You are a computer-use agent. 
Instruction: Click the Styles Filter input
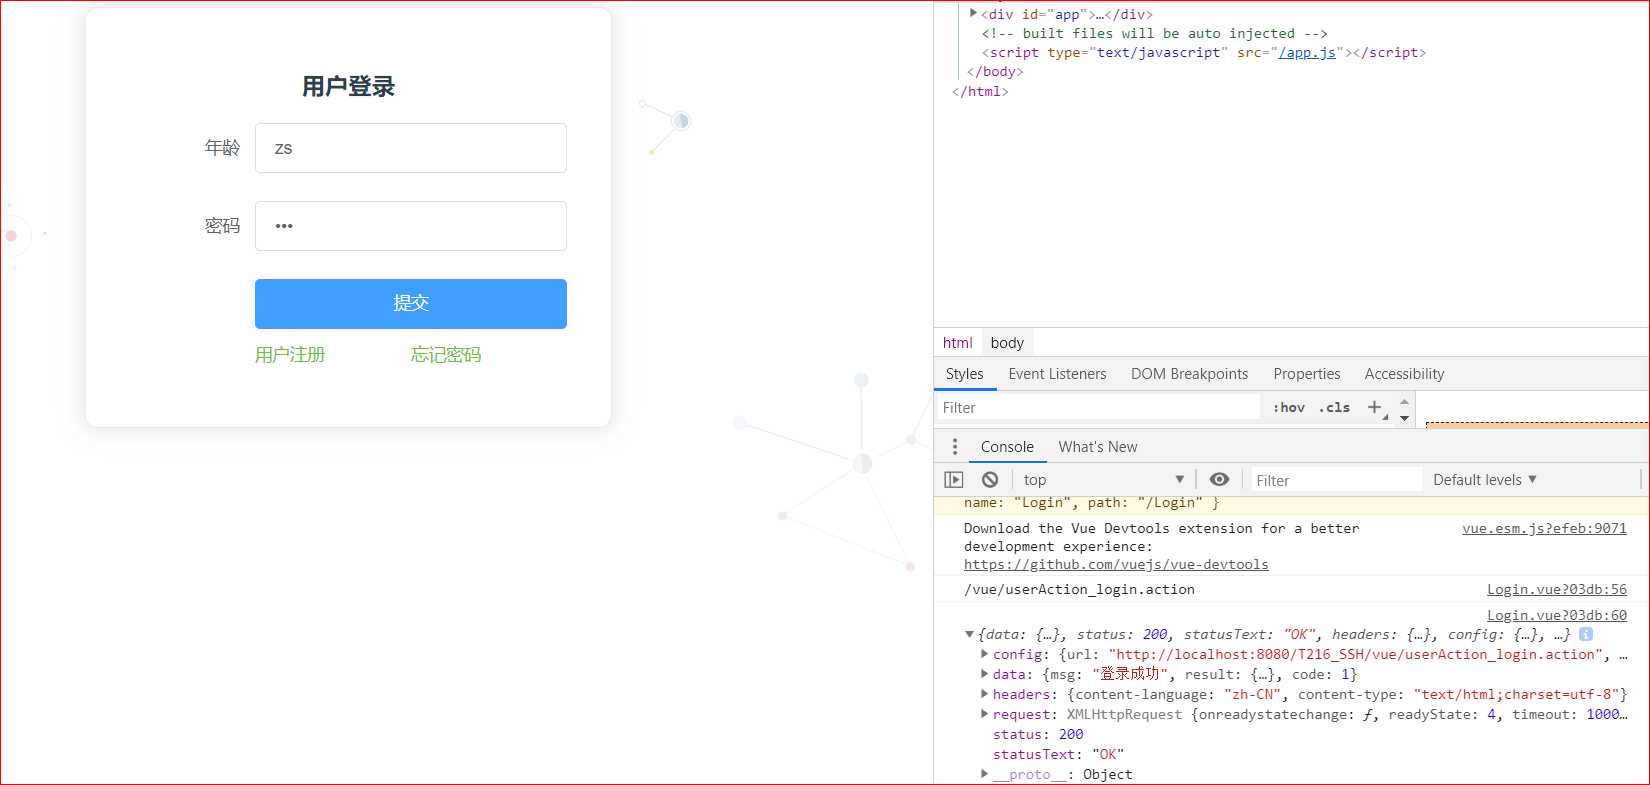pyautogui.click(x=1098, y=407)
